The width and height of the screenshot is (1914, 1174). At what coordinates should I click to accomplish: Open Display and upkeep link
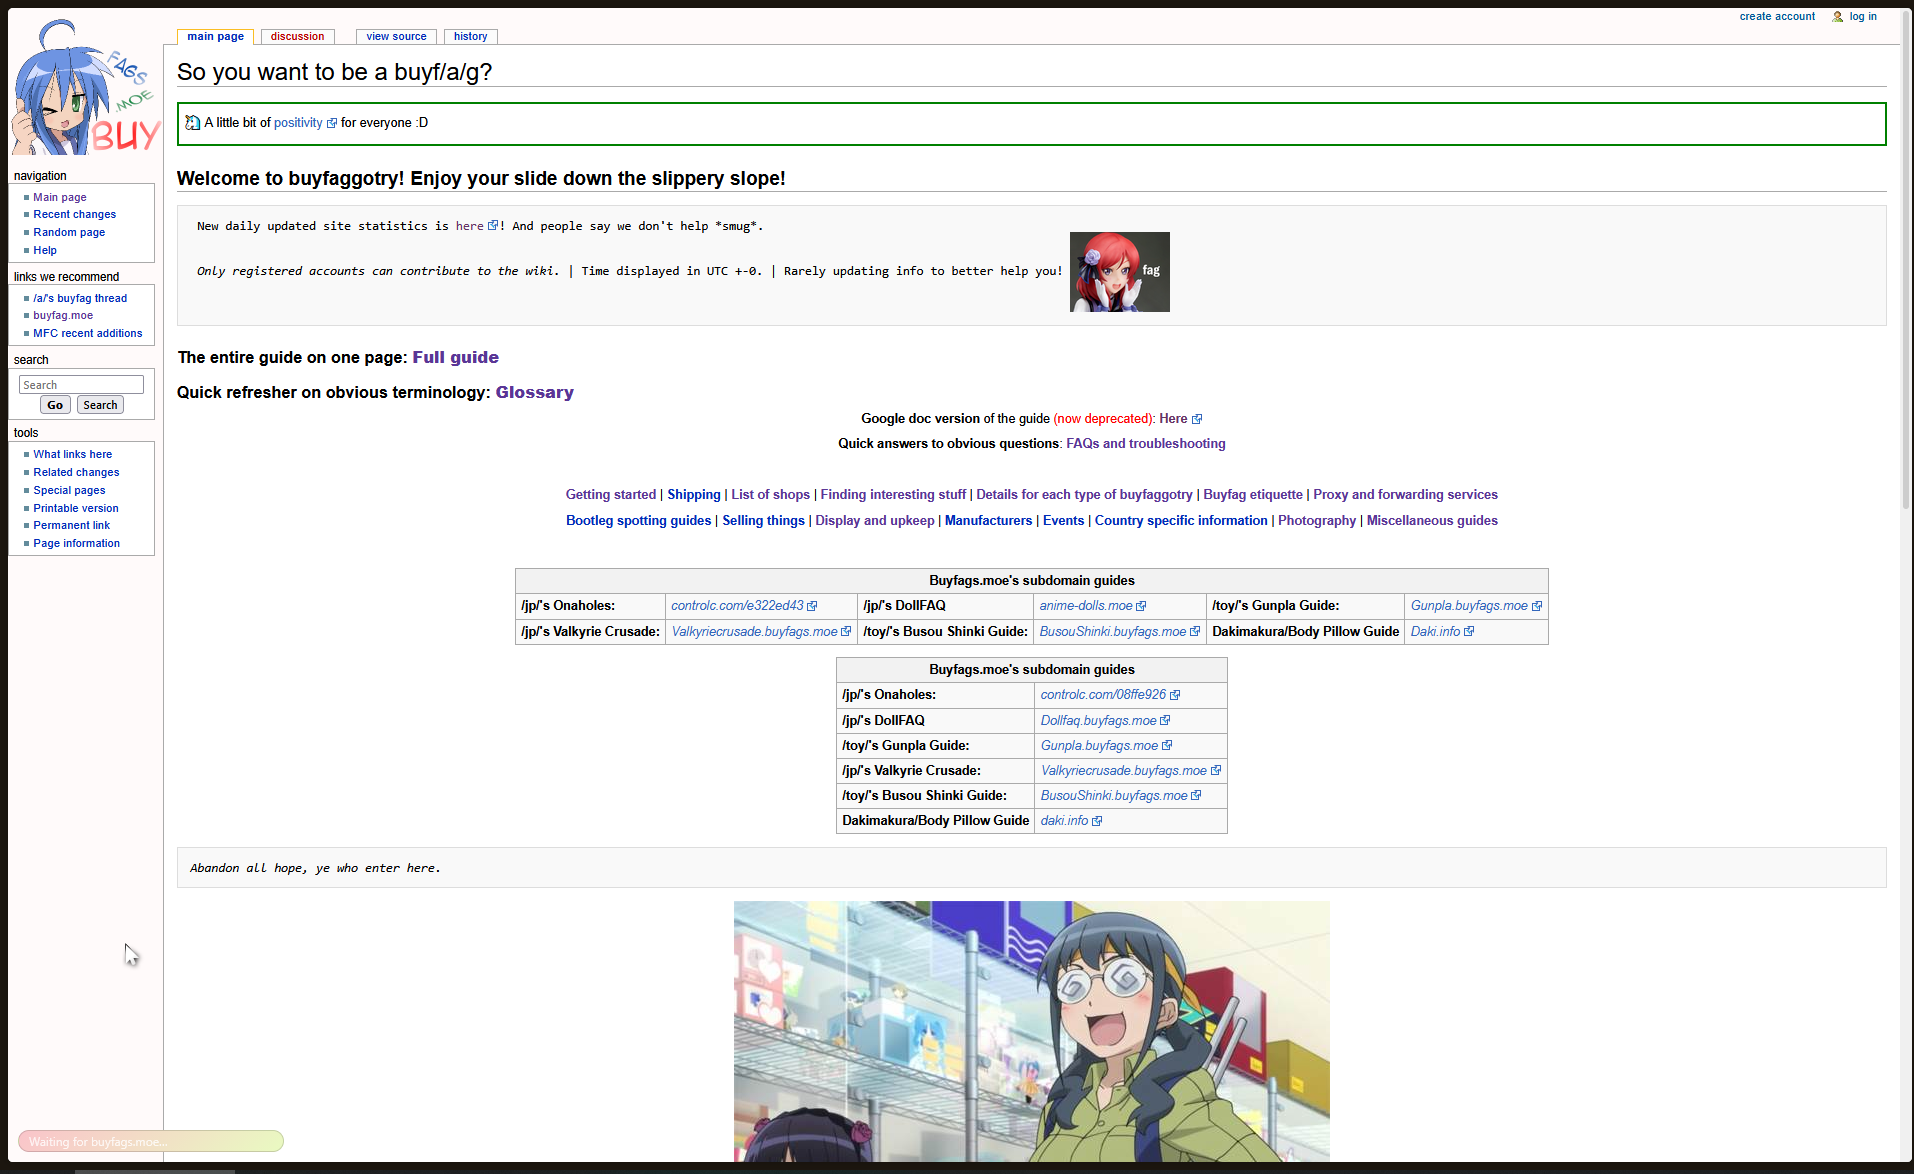click(x=875, y=521)
